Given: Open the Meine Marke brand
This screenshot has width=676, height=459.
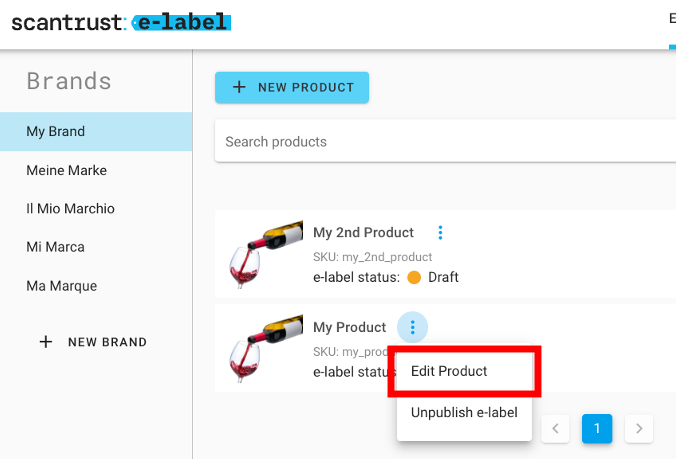Looking at the screenshot, I should 66,170.
